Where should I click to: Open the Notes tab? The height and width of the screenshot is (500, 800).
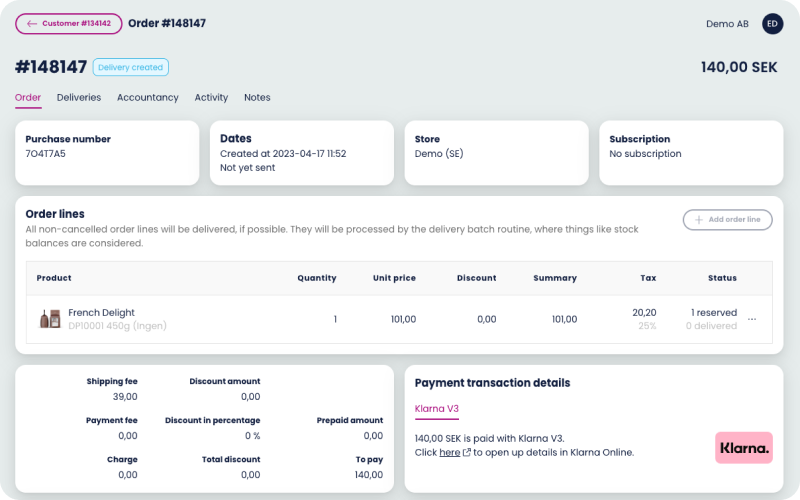click(257, 98)
